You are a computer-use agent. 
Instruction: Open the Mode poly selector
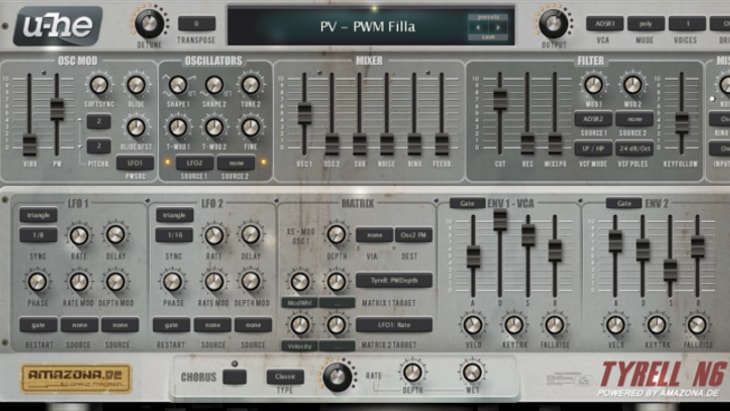pyautogui.click(x=646, y=24)
